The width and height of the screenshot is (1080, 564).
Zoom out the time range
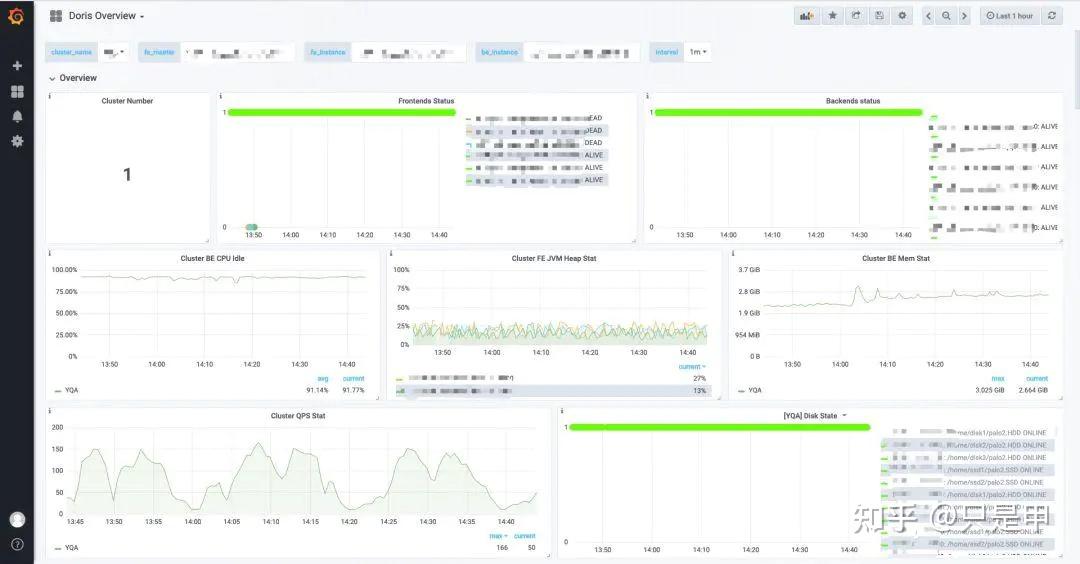(946, 16)
